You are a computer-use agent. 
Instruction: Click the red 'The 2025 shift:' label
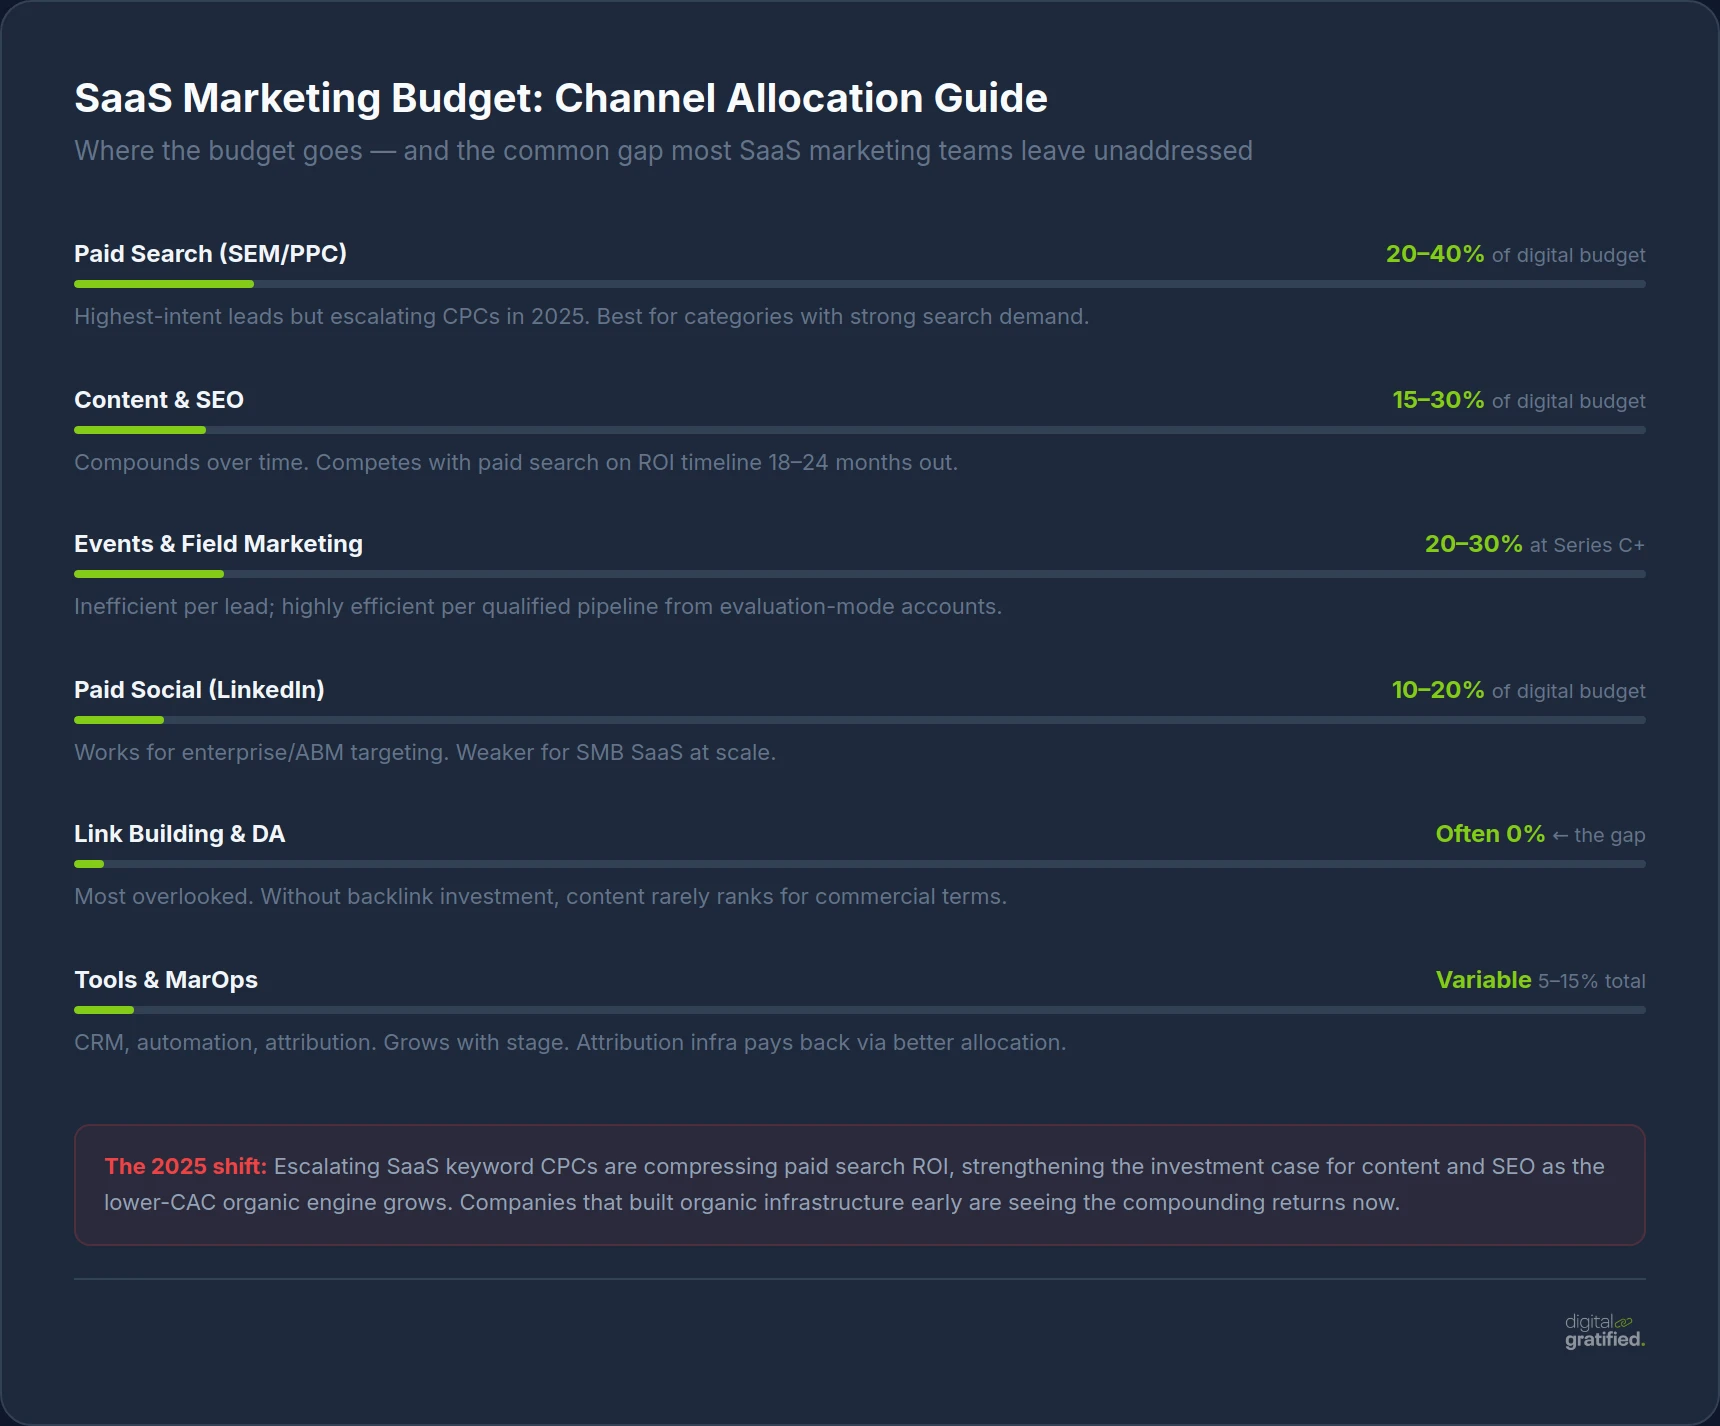click(x=186, y=1166)
